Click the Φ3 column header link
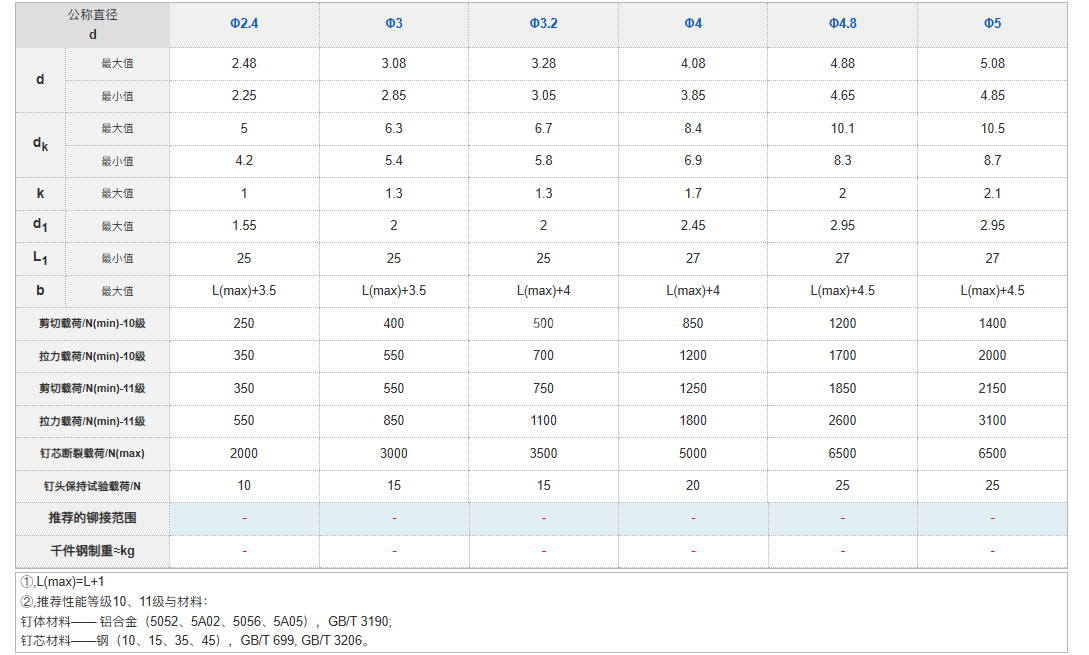This screenshot has width=1089, height=655. [x=394, y=23]
